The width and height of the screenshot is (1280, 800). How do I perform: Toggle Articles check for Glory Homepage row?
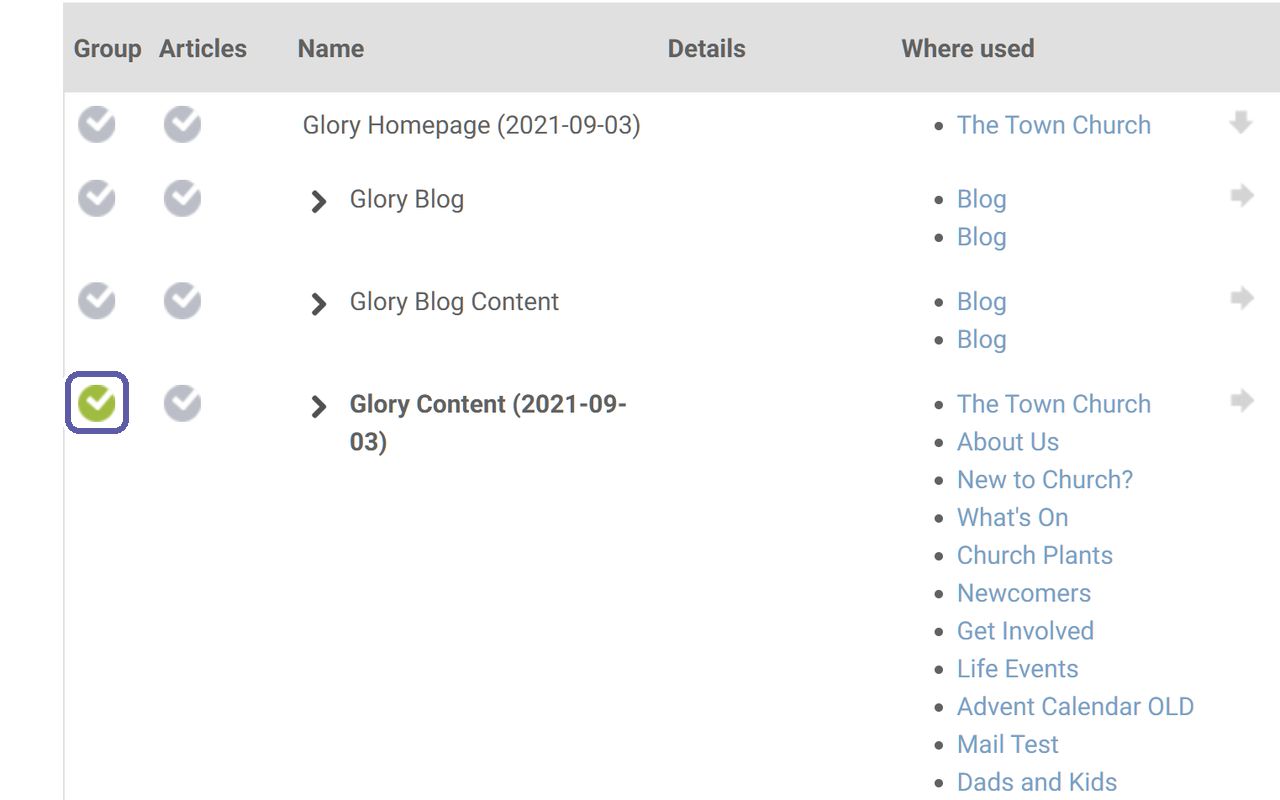coord(182,125)
